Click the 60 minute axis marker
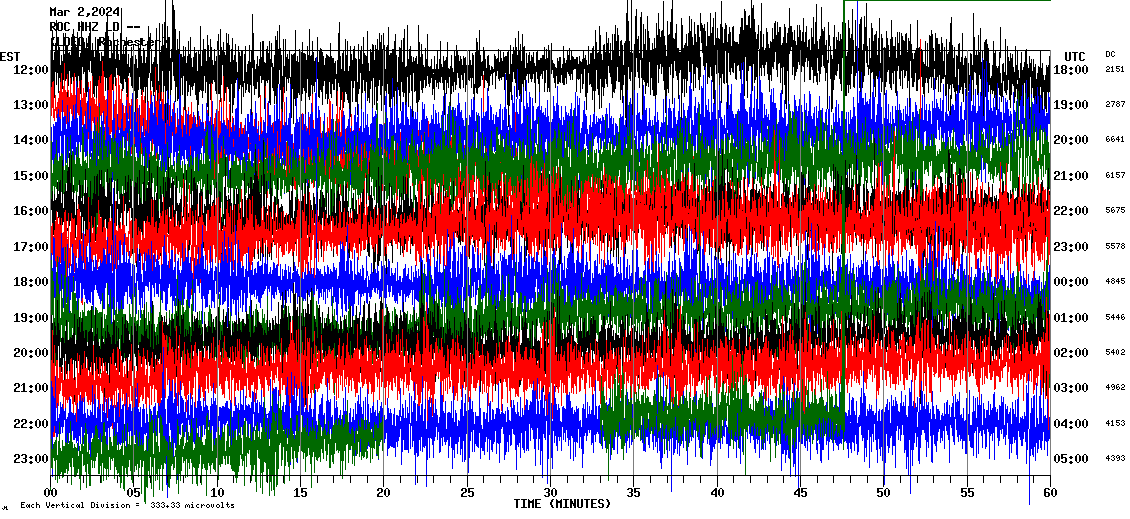The image size is (1130, 519). click(1049, 493)
